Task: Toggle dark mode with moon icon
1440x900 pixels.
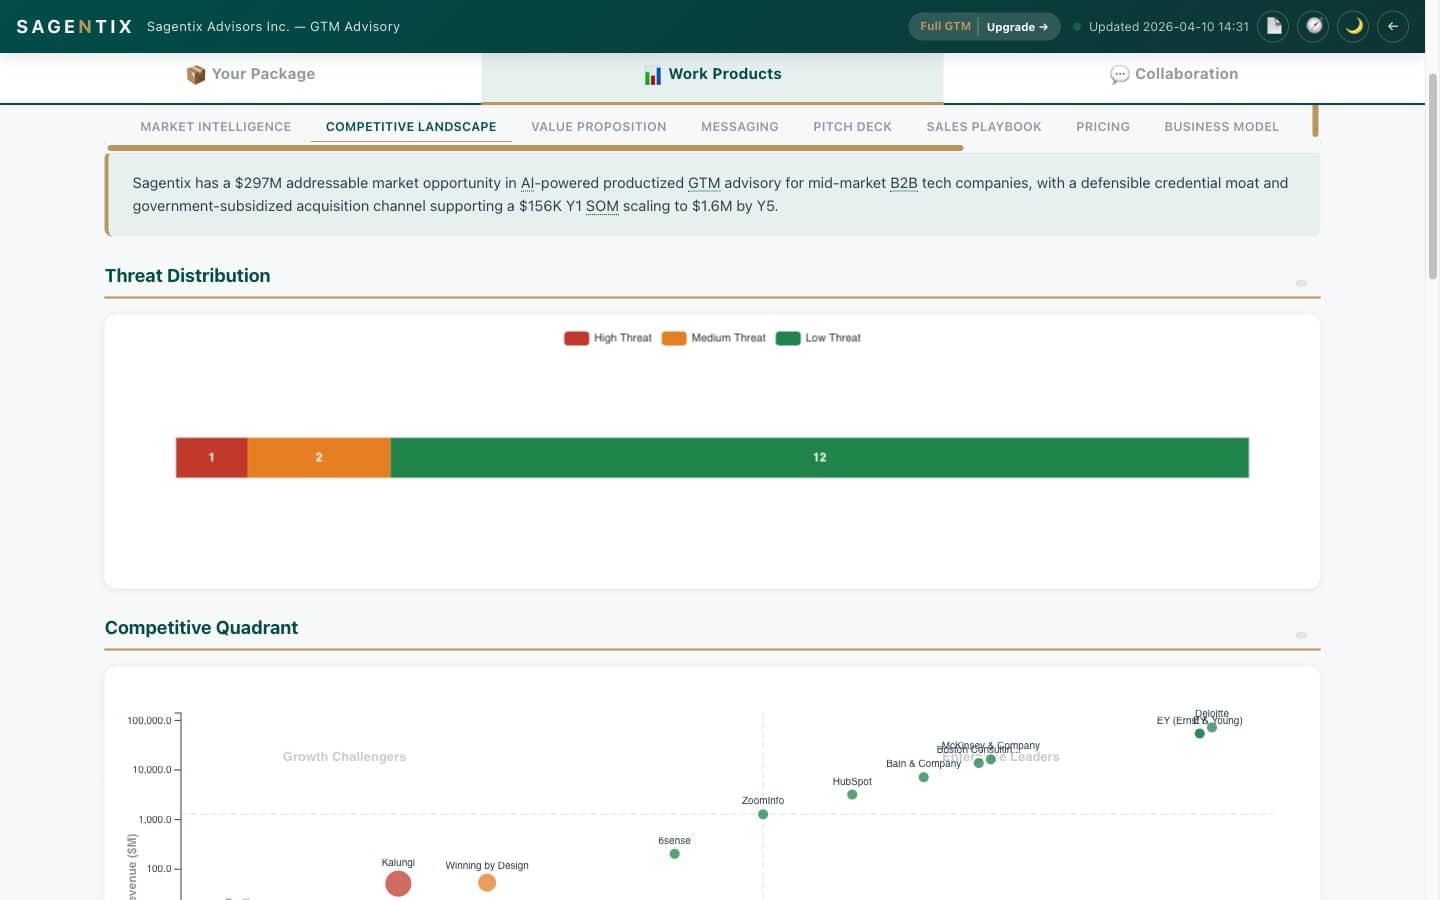Action: pos(1354,26)
